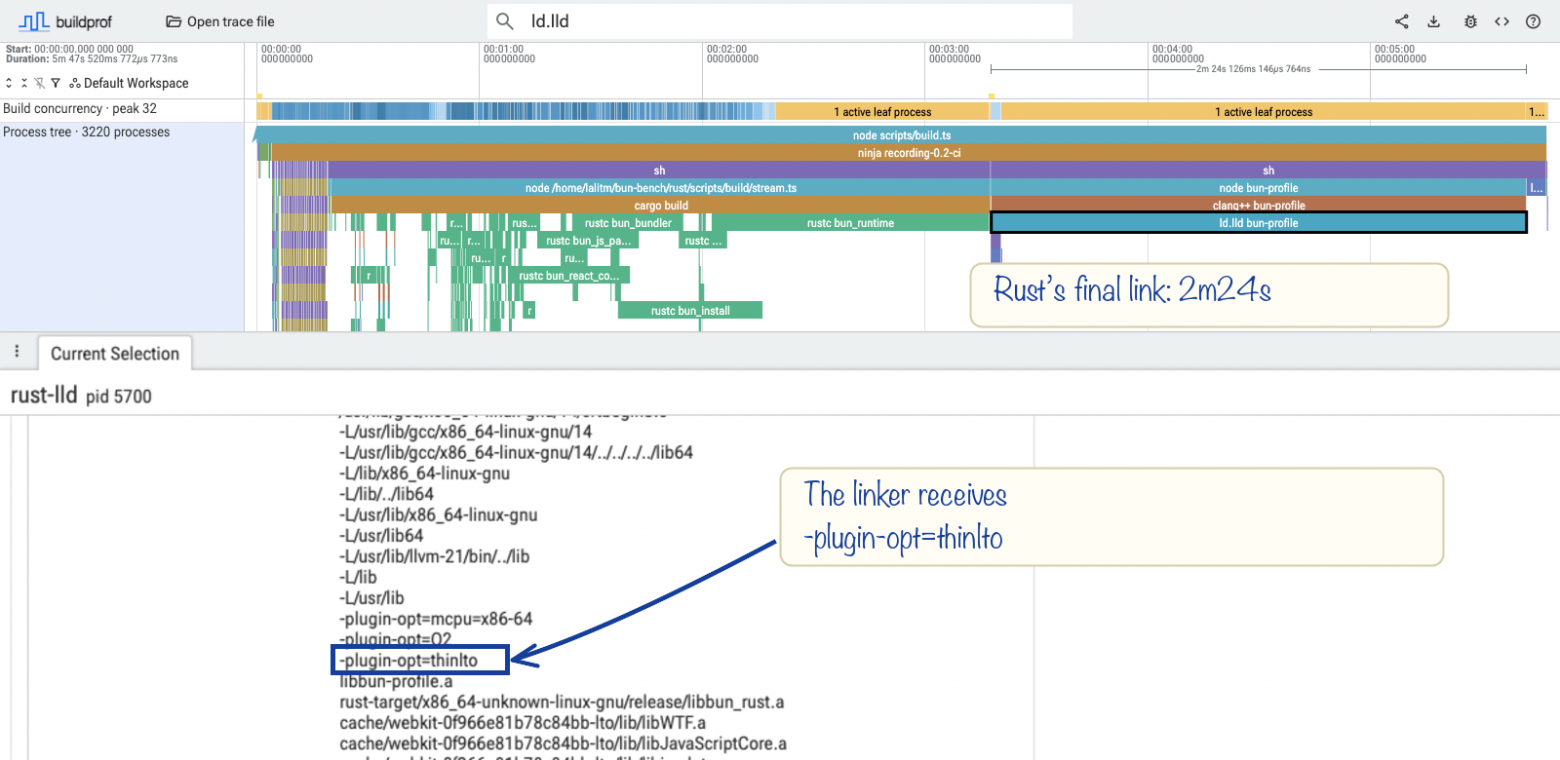Viewport: 1560px width, 760px height.
Task: Click the -L/usr/lib/llvm-21/bin/../lib argument
Action: (434, 556)
